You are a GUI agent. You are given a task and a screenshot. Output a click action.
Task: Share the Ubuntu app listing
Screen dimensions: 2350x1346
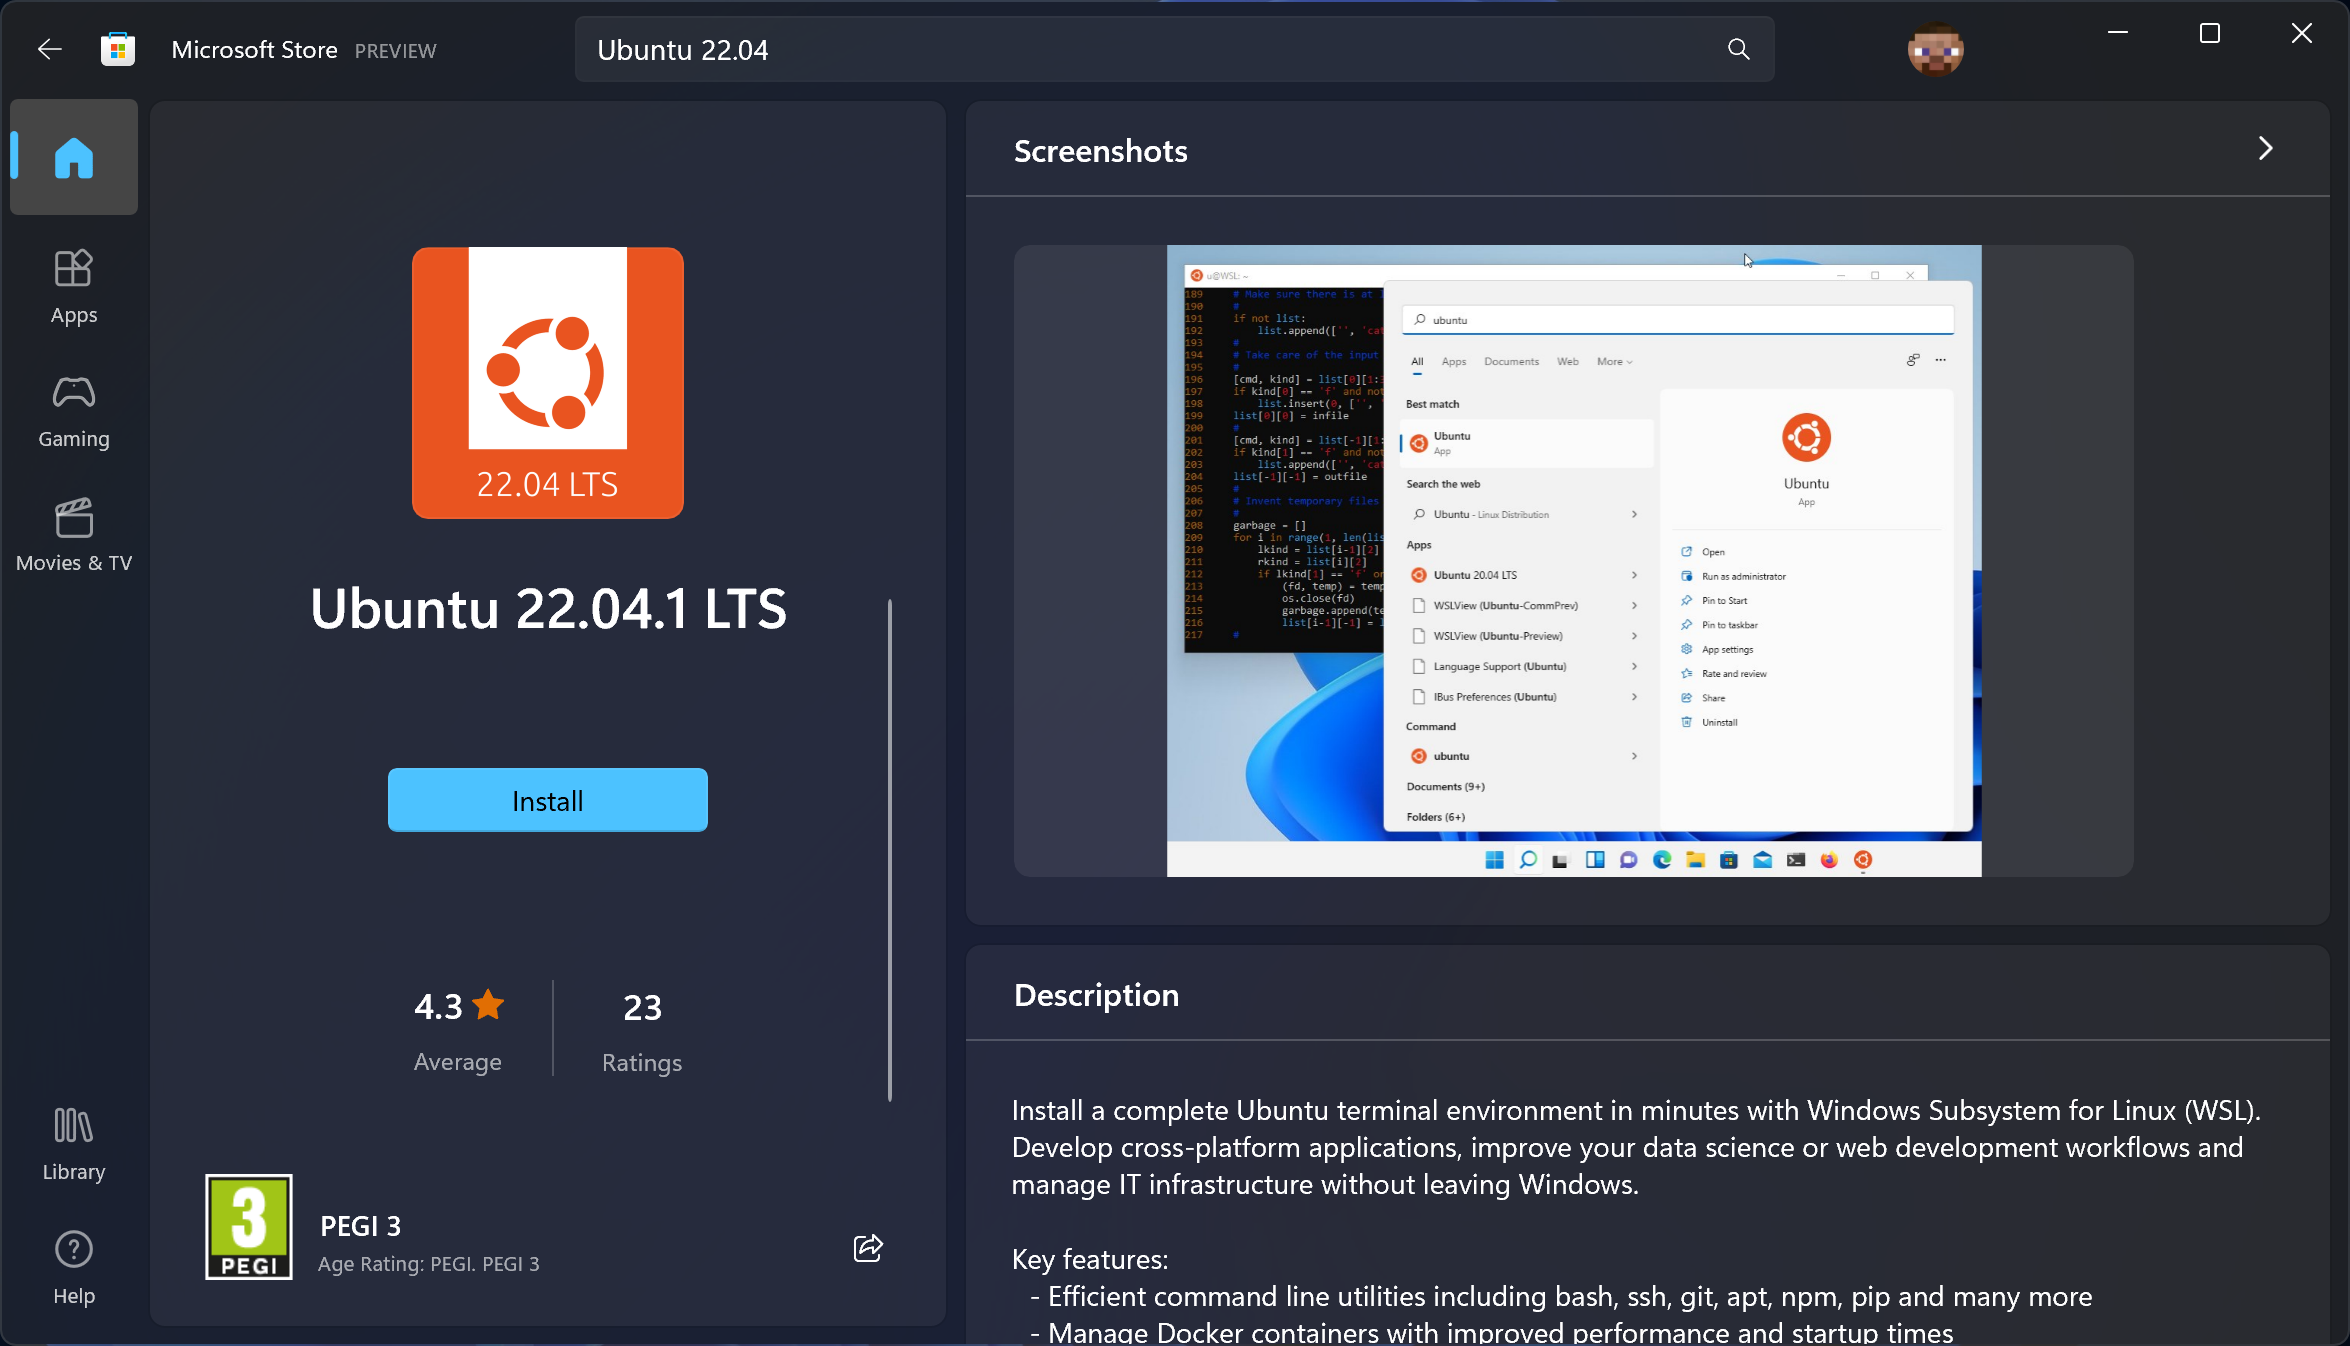tap(868, 1248)
